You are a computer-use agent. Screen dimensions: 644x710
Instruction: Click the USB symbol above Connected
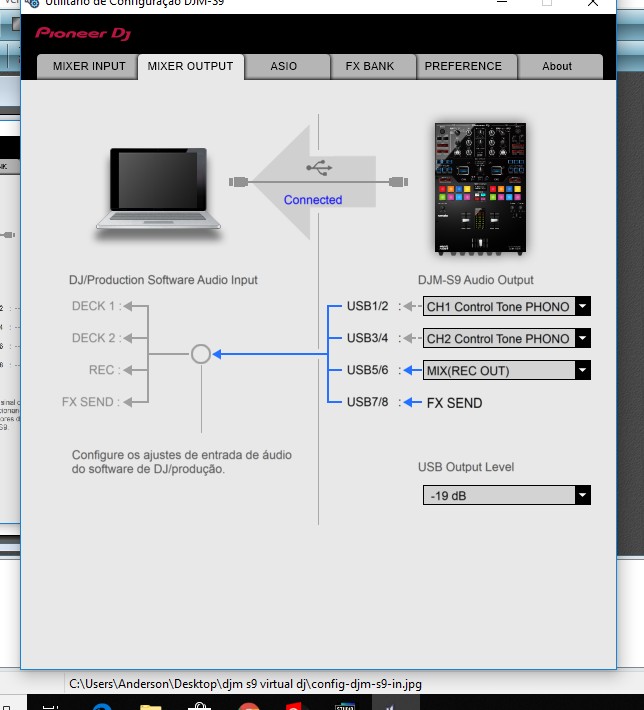[319, 168]
